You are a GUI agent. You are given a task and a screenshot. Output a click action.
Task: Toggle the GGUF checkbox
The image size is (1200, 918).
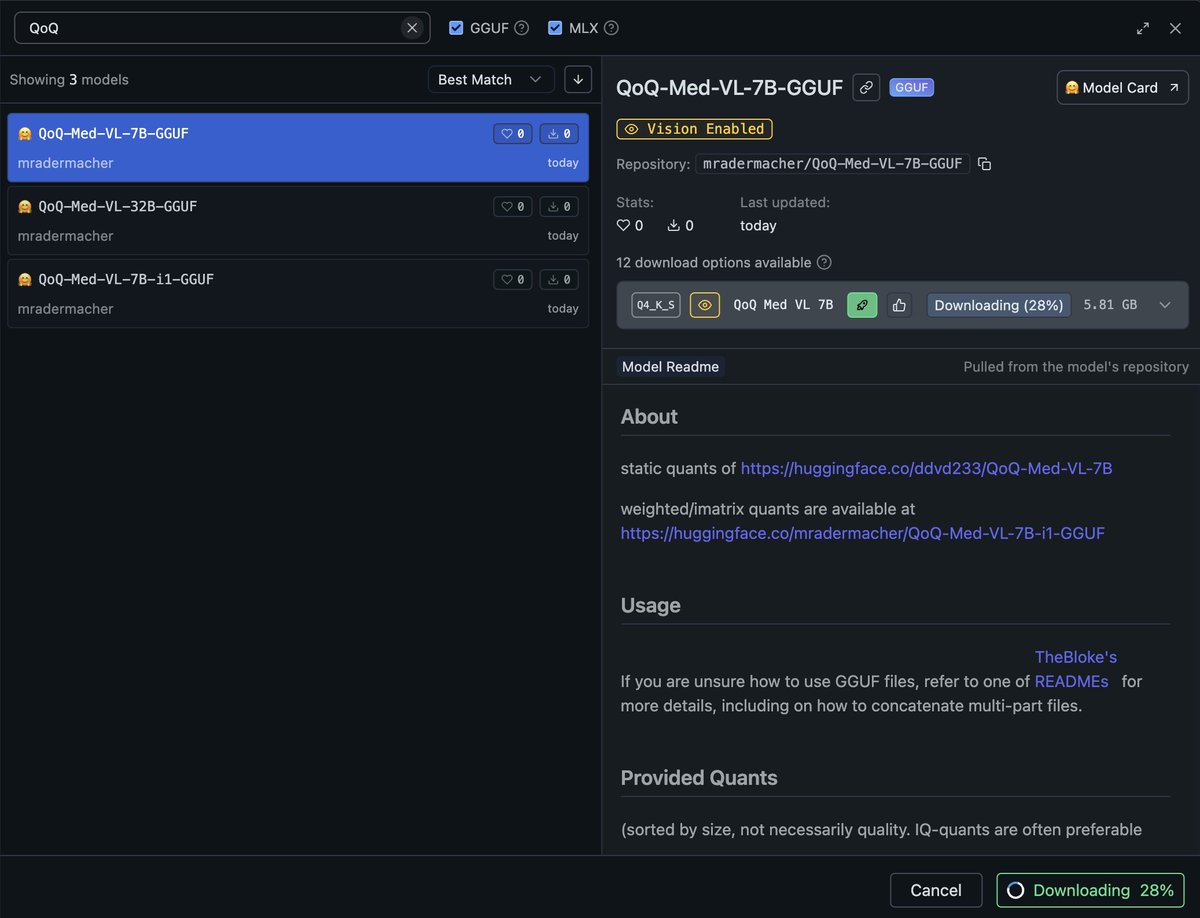tap(456, 28)
